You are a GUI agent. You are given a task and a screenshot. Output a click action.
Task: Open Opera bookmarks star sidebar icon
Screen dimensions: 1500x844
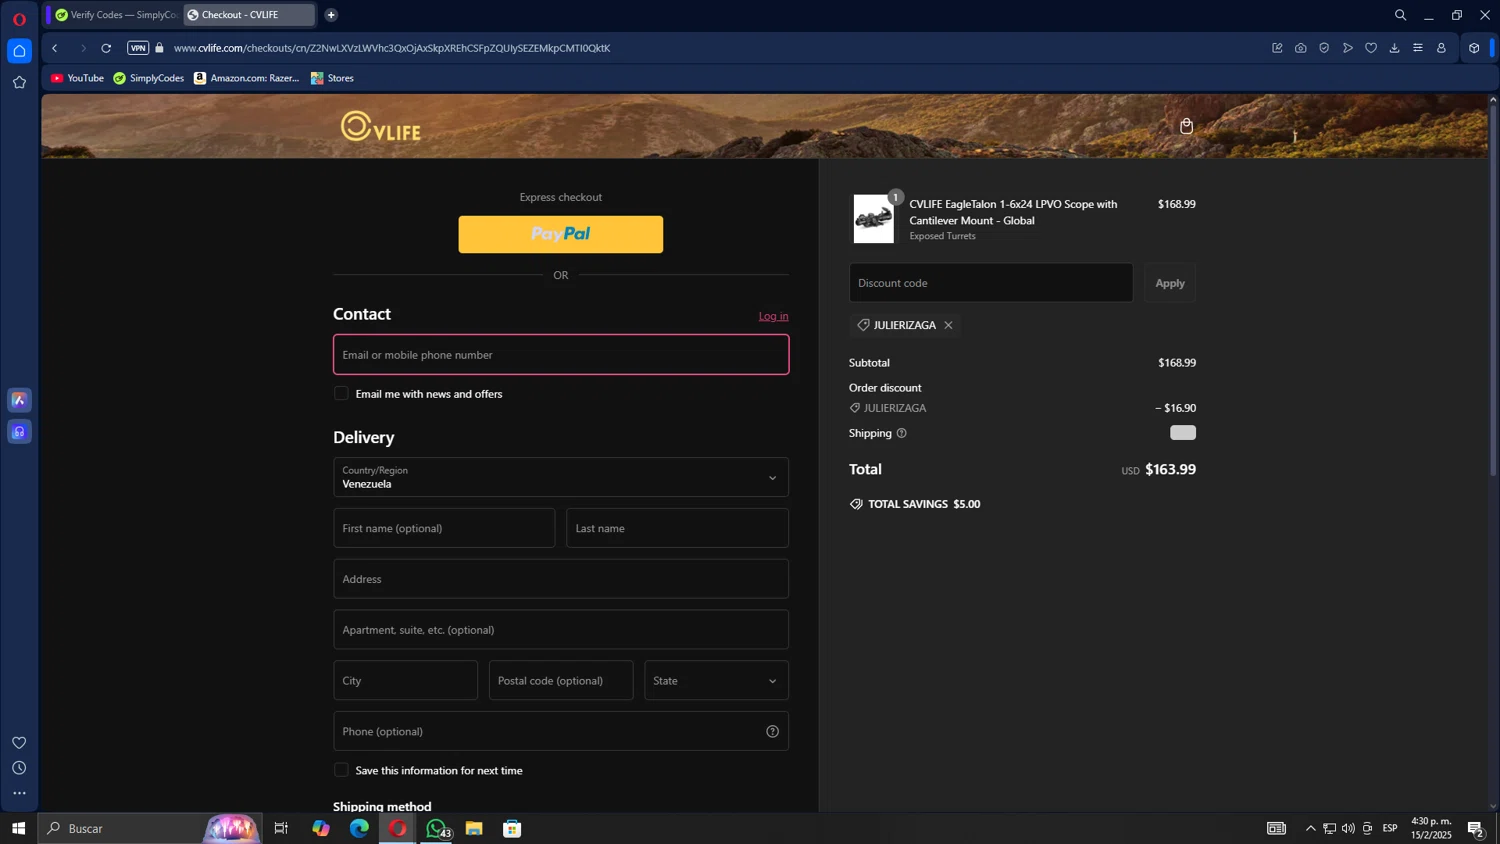19,83
